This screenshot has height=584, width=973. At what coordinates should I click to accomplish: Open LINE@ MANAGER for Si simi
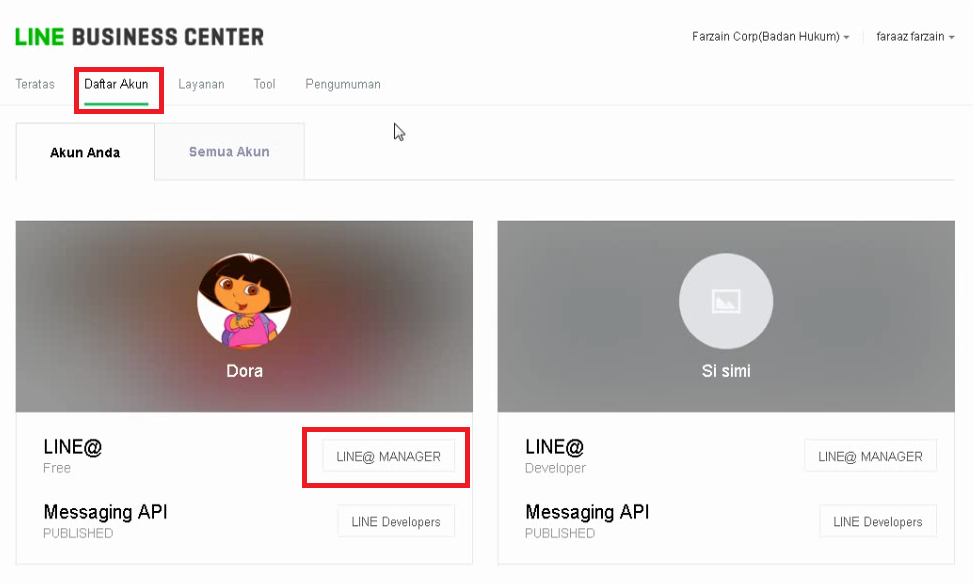point(870,457)
